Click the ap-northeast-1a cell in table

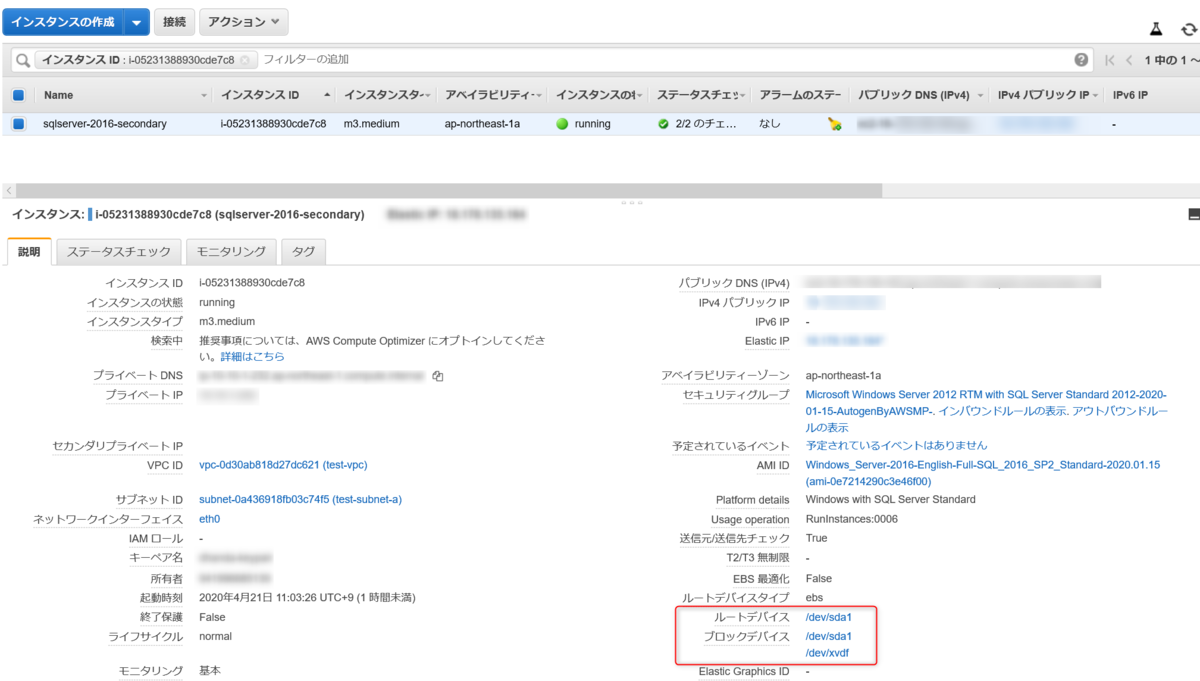pyautogui.click(x=482, y=124)
